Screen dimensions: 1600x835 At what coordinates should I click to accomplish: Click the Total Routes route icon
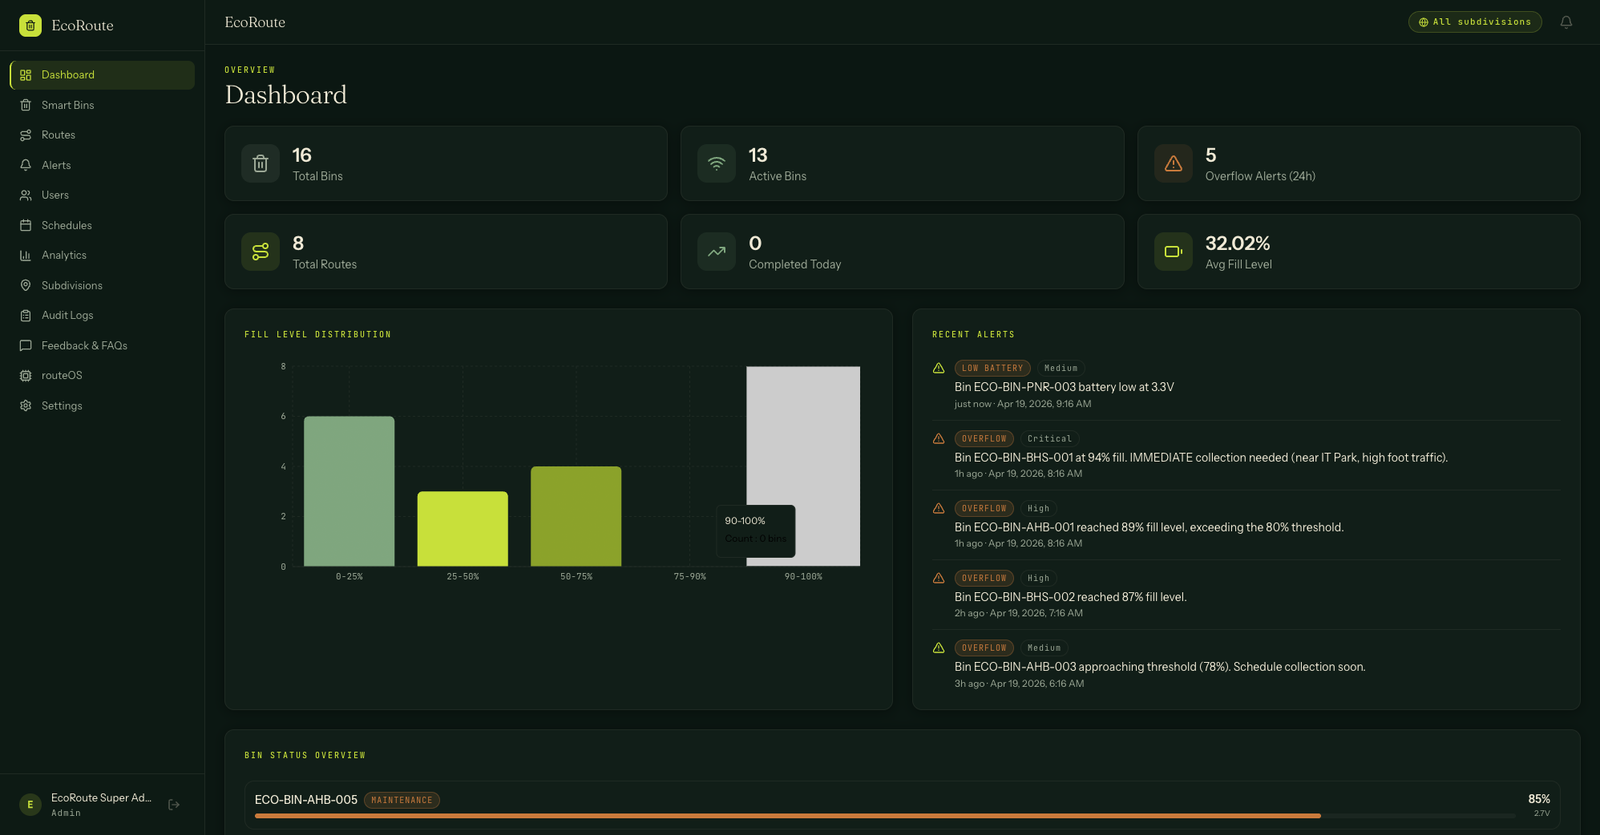pos(260,252)
